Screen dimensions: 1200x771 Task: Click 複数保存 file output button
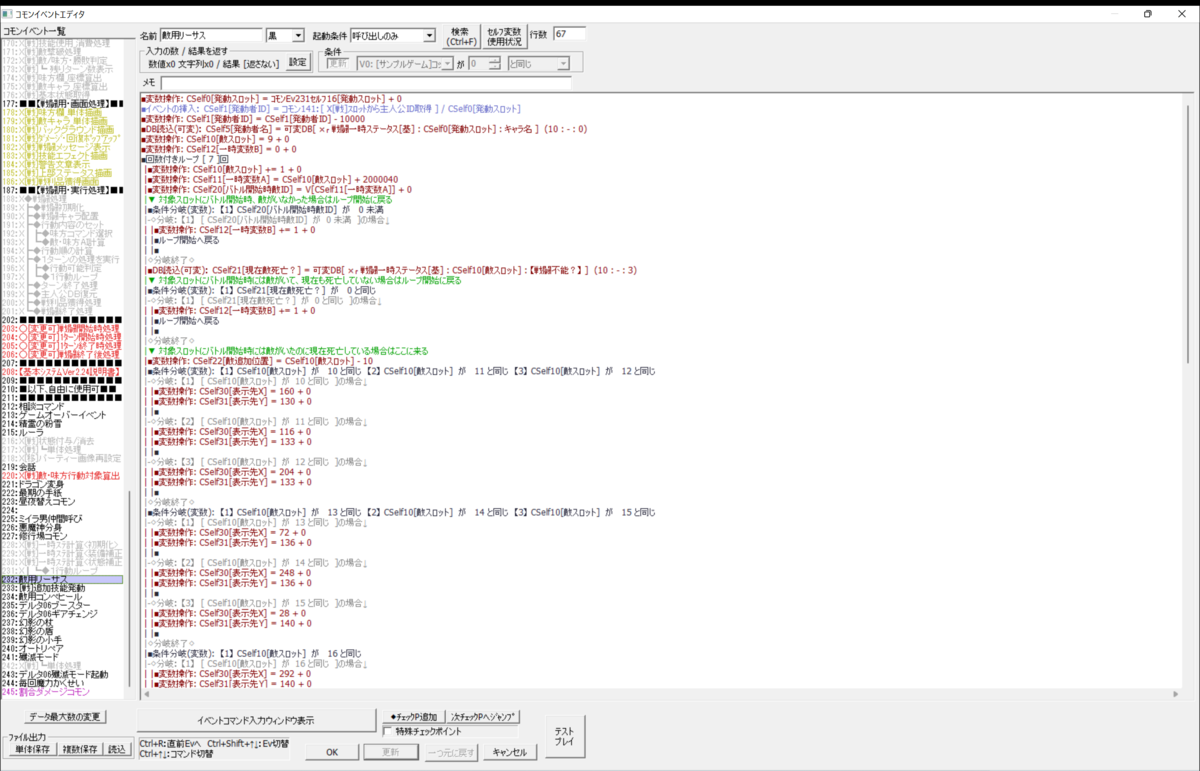tap(80, 749)
